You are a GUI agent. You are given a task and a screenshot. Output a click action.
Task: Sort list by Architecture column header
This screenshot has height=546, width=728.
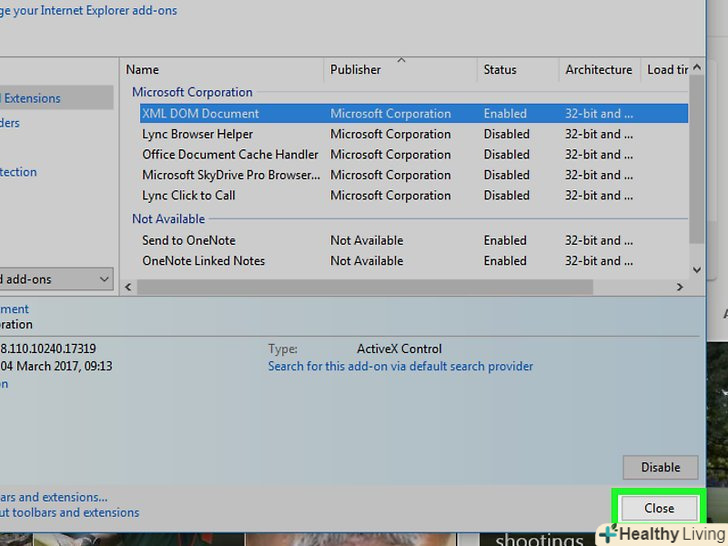pos(598,70)
